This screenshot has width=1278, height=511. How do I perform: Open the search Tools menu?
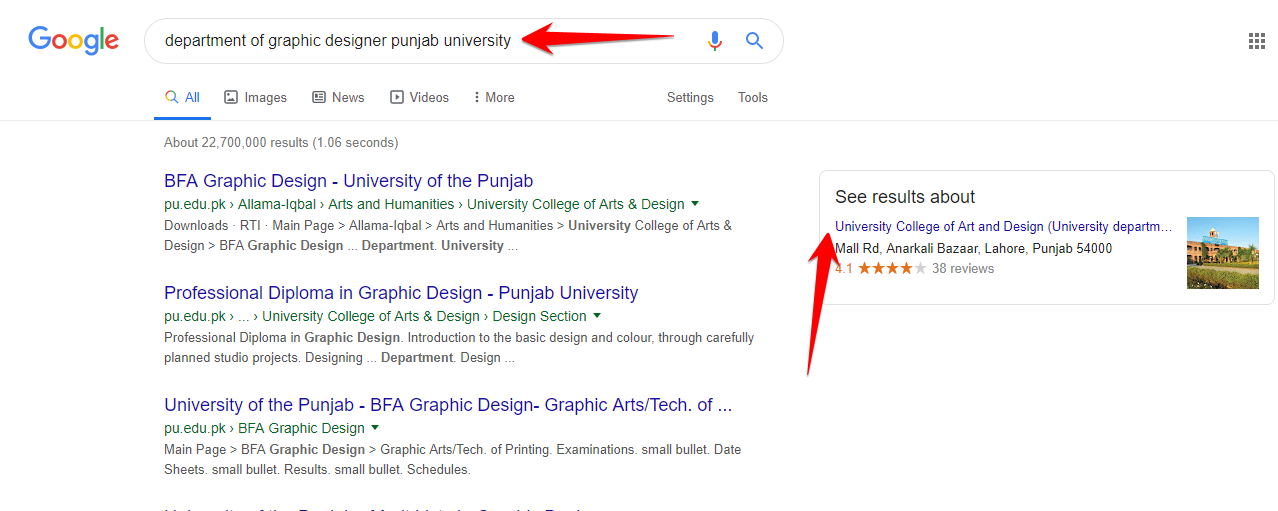[x=753, y=97]
